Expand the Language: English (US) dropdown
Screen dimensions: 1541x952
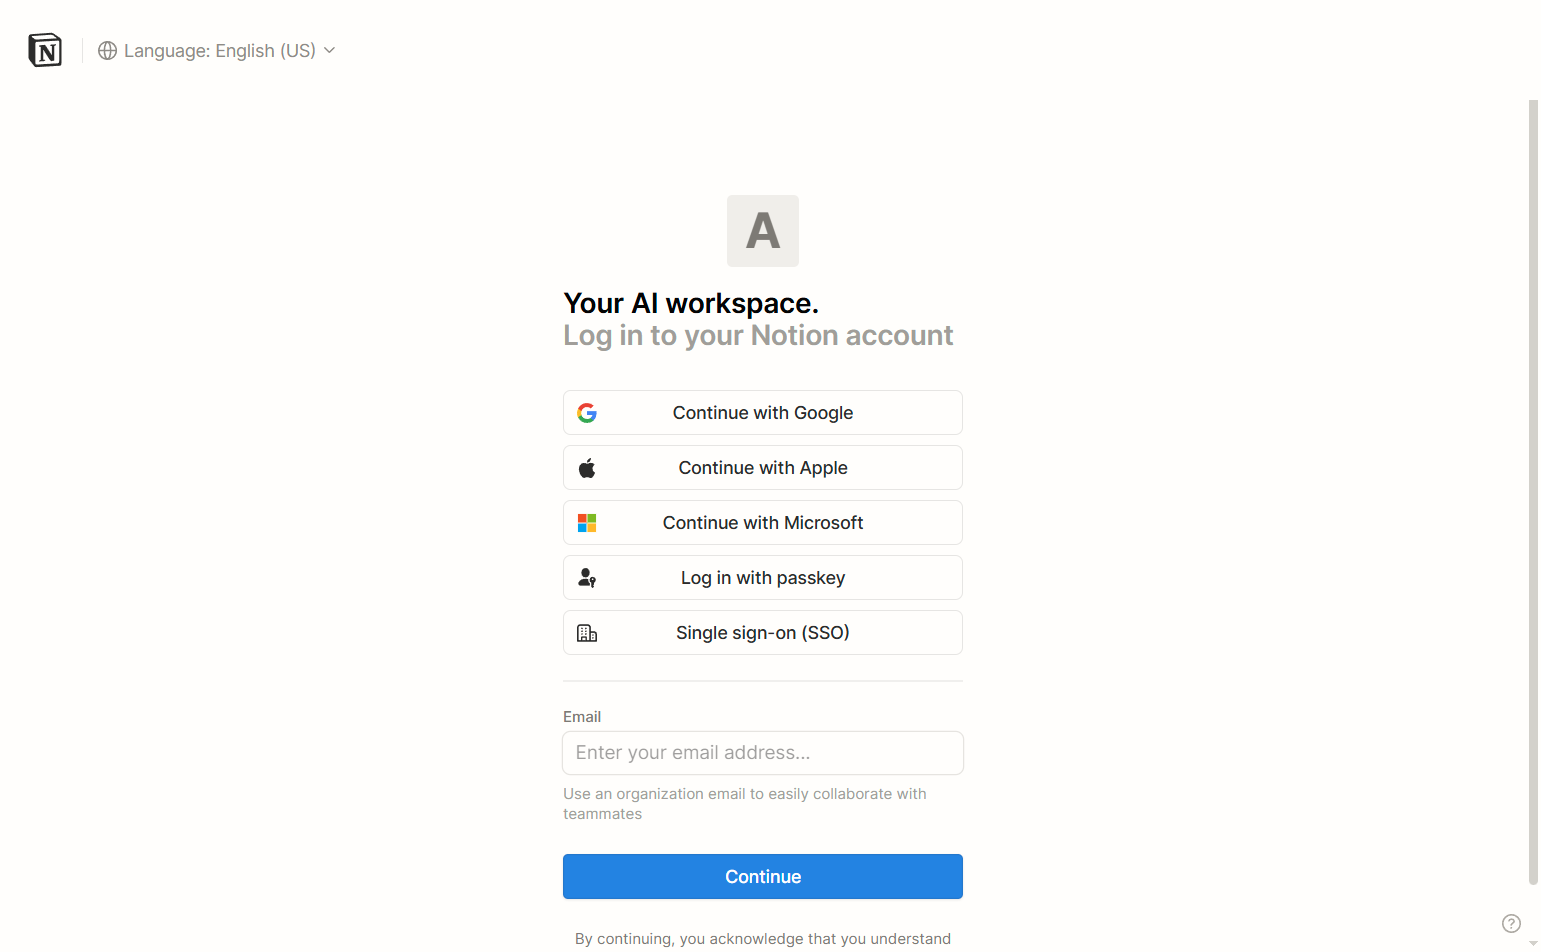(217, 50)
